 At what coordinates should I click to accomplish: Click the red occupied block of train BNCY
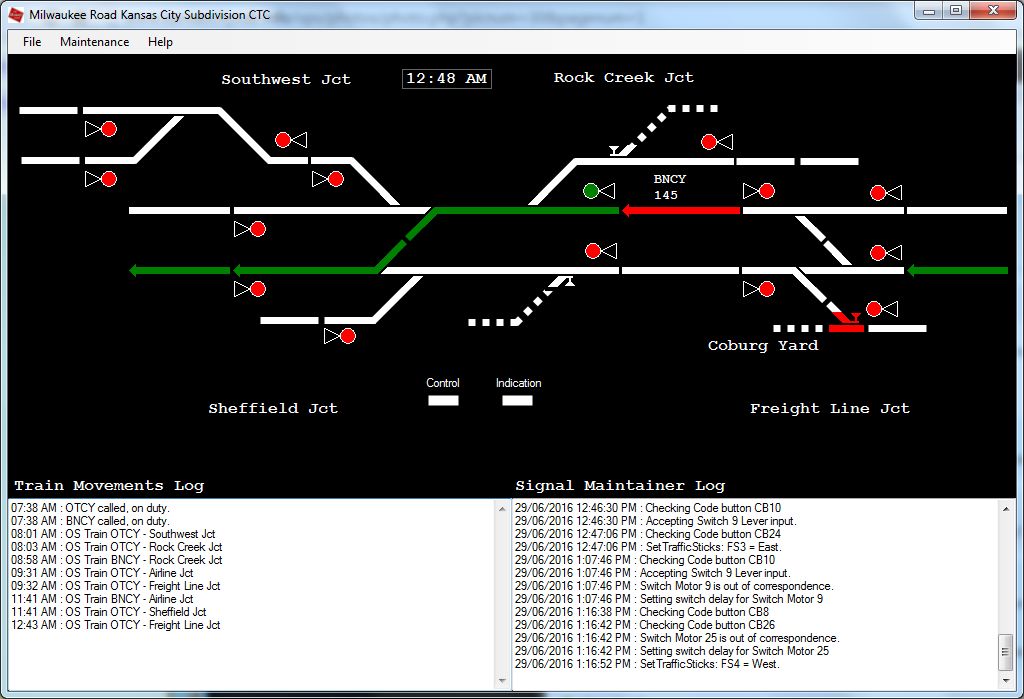(681, 210)
